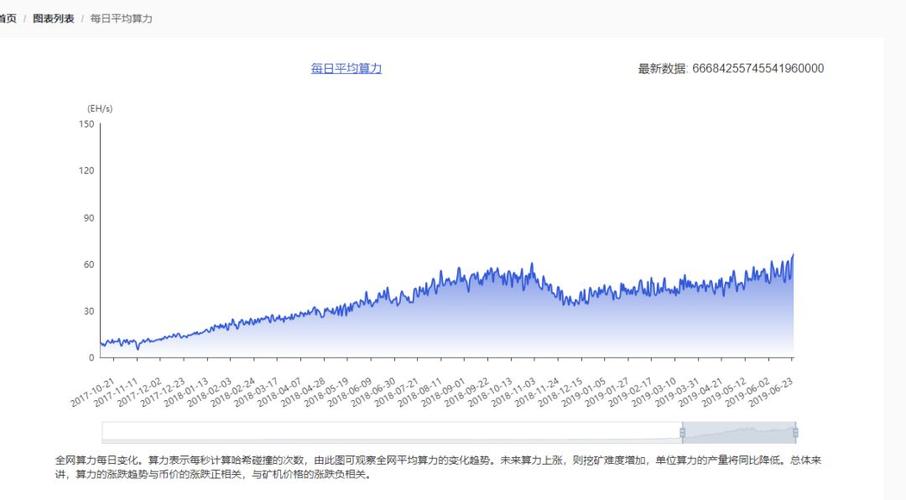Click the chart's November 2018 peak

pyautogui.click(x=532, y=264)
